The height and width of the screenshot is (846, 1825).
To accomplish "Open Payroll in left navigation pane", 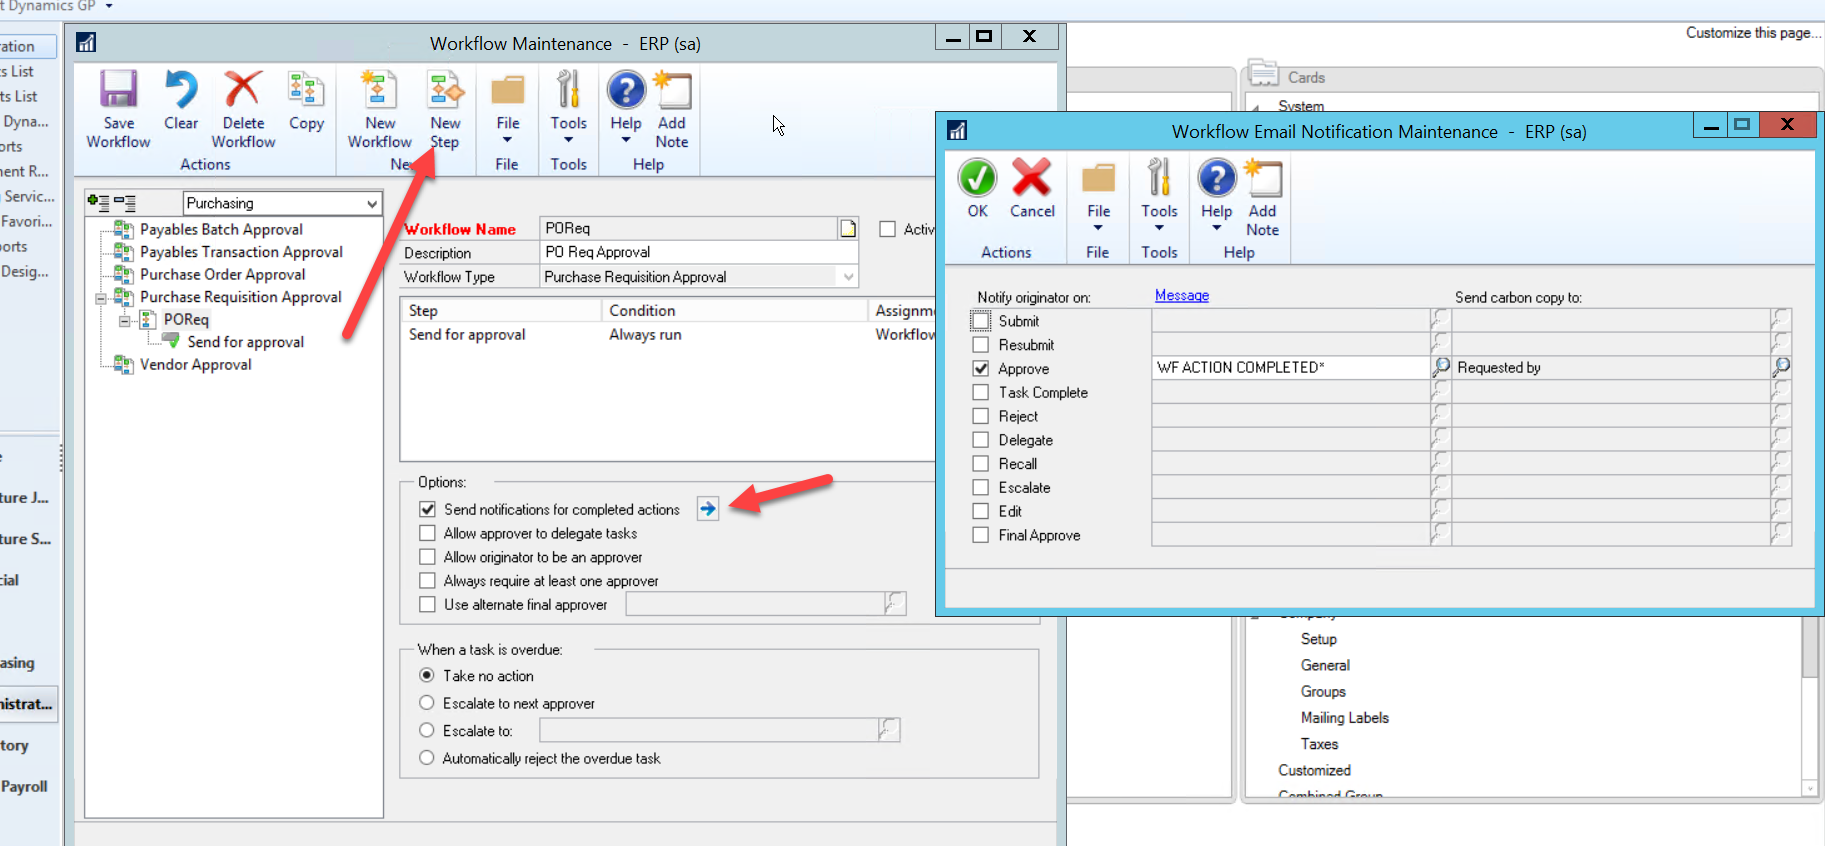I will (x=25, y=786).
